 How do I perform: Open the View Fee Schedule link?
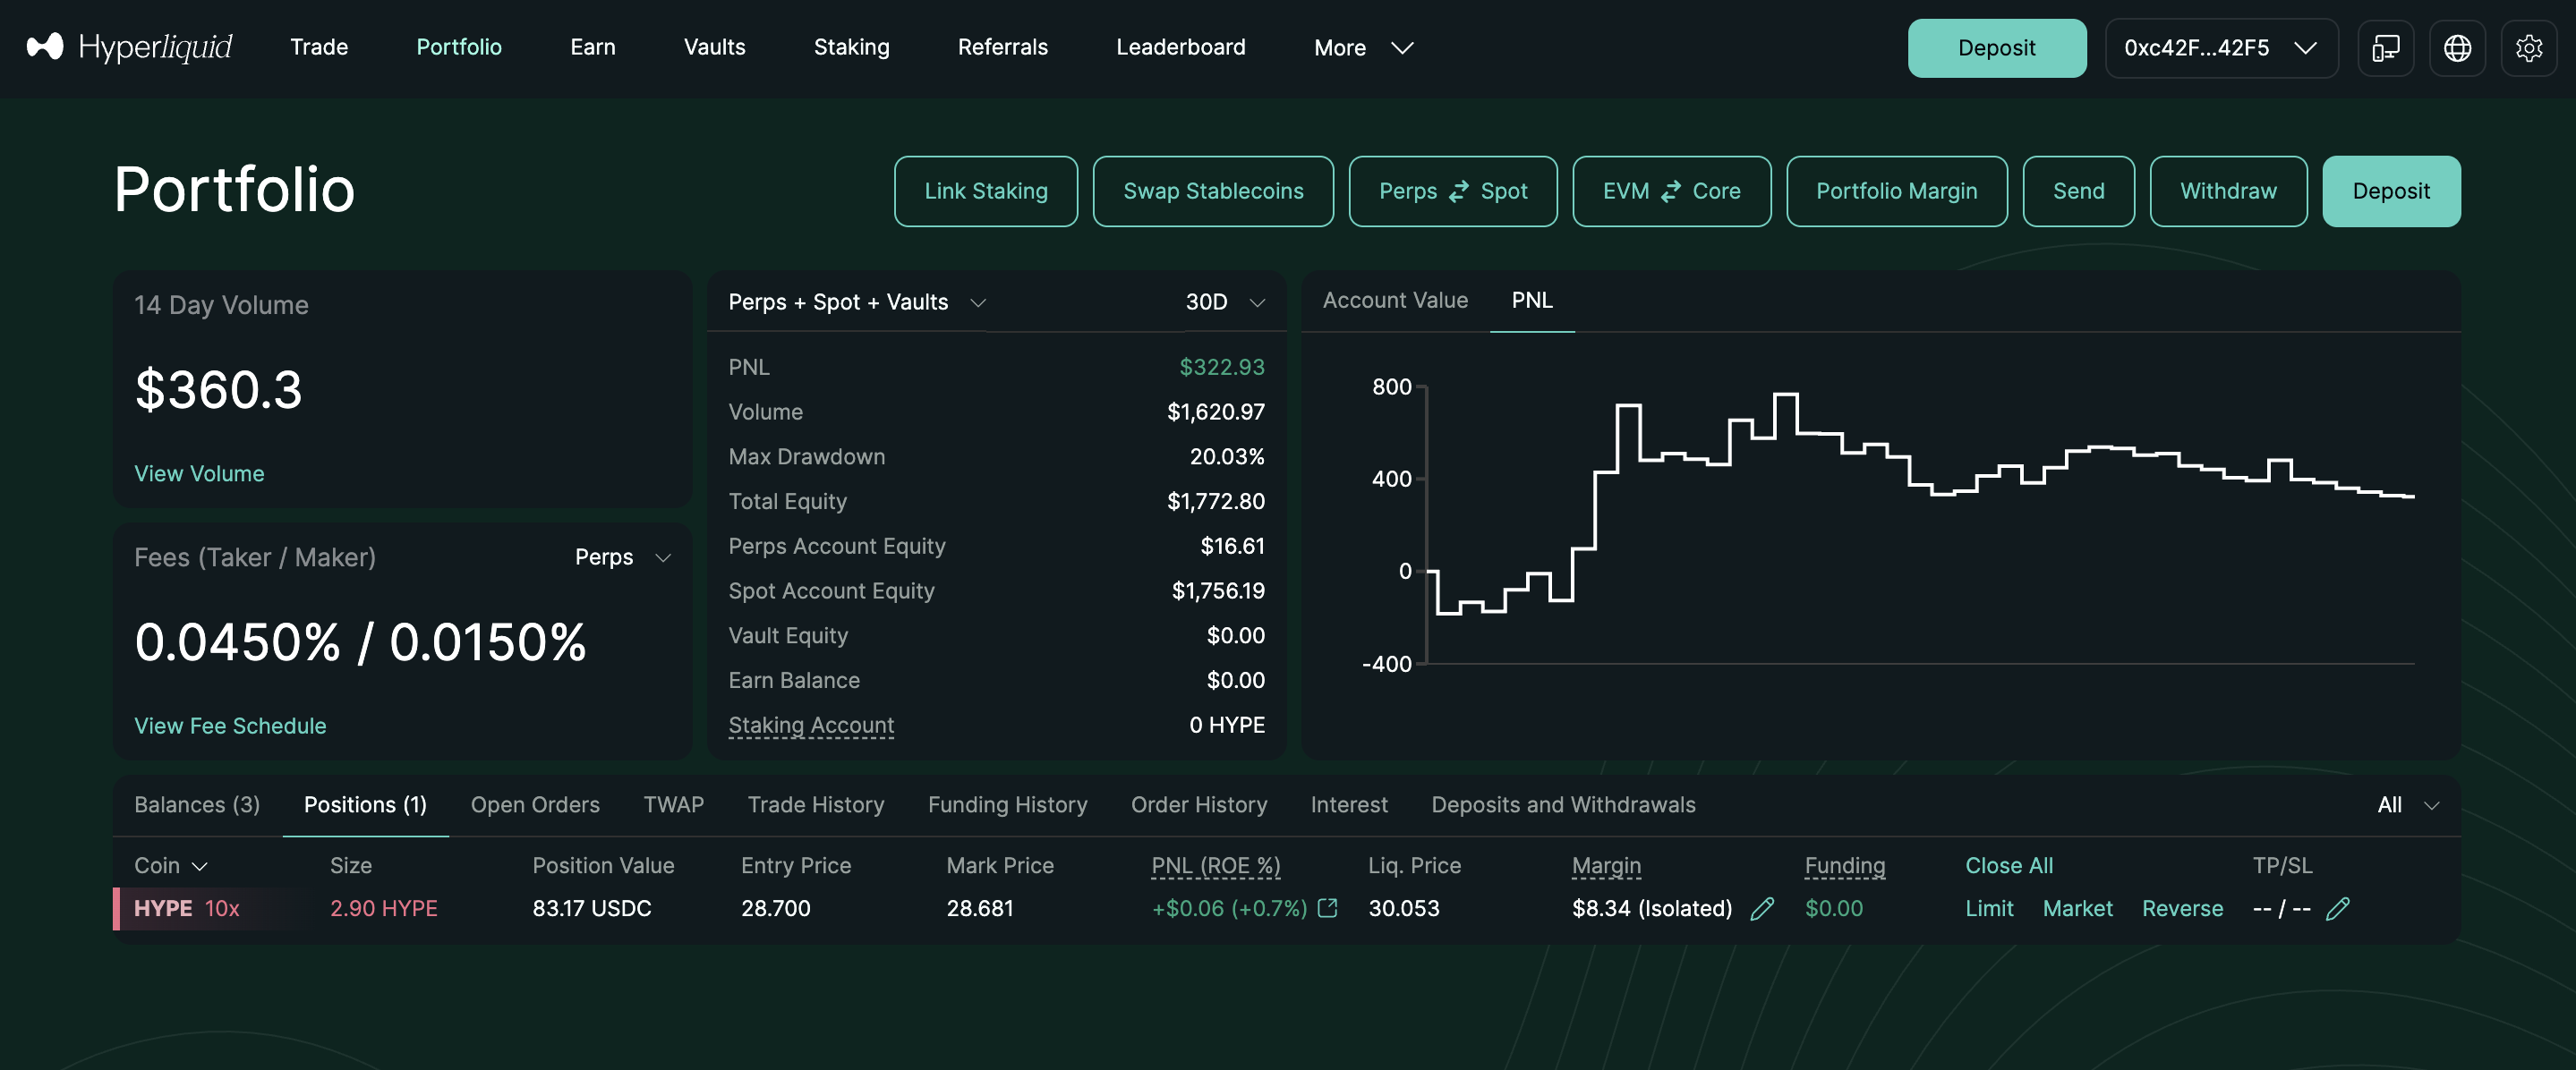230,726
